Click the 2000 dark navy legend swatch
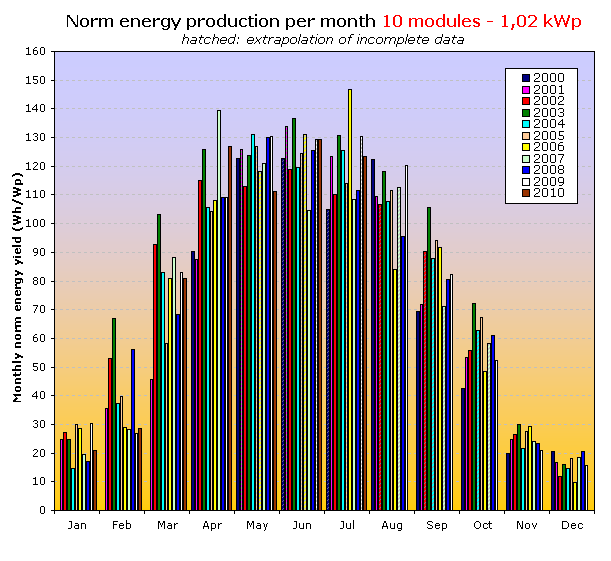The image size is (611, 561). [526, 77]
